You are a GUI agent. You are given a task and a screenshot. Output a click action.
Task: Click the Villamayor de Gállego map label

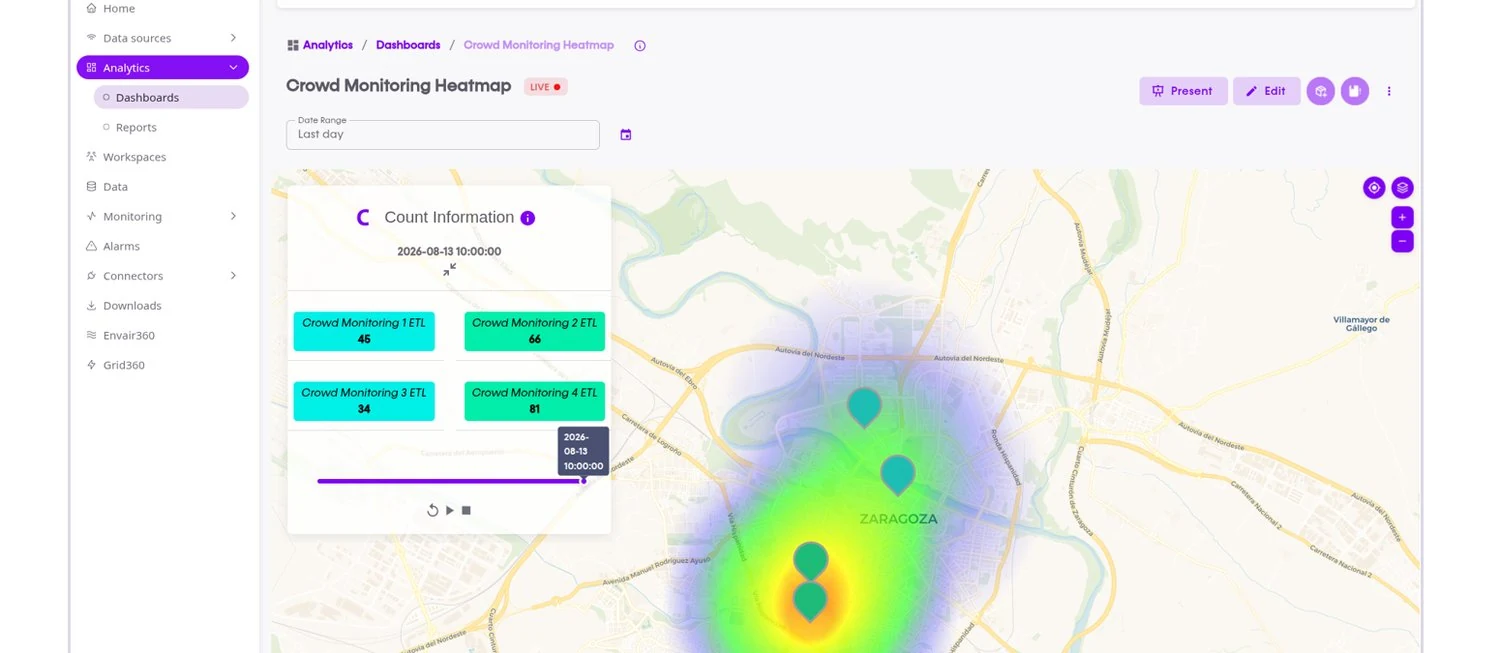[x=1362, y=324]
